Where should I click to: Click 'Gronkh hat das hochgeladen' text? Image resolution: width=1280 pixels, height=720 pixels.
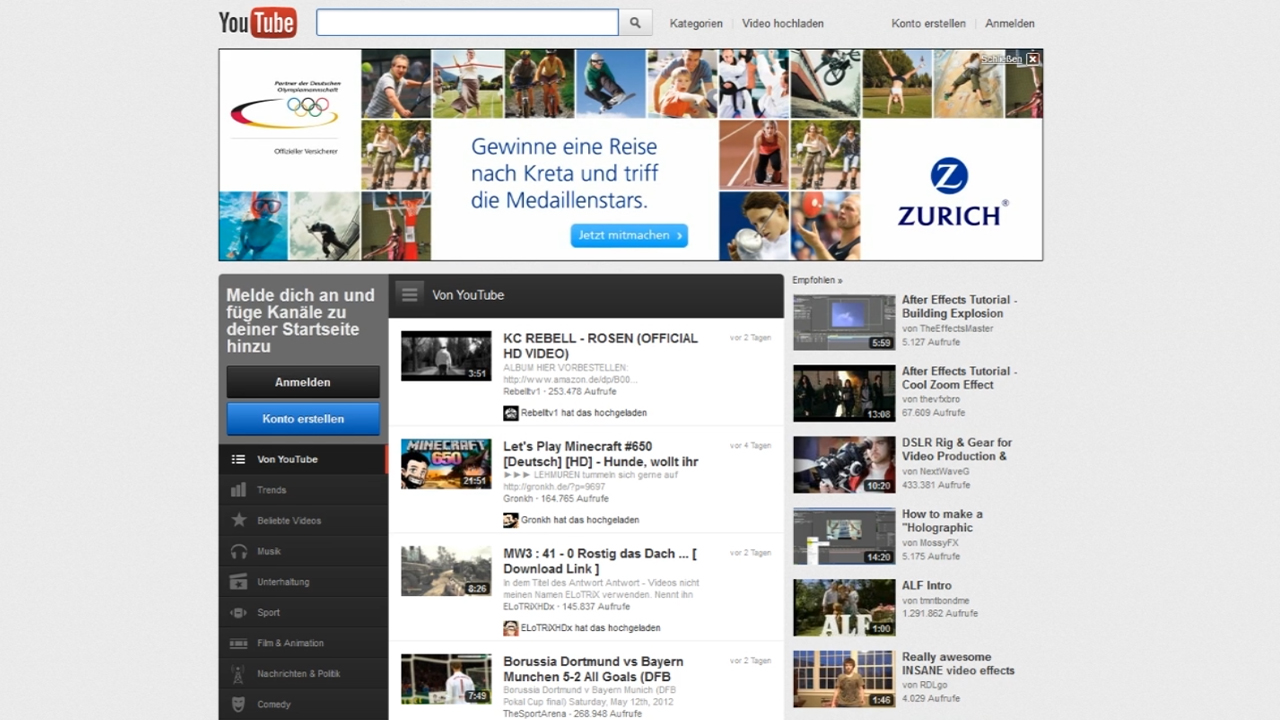click(x=580, y=520)
